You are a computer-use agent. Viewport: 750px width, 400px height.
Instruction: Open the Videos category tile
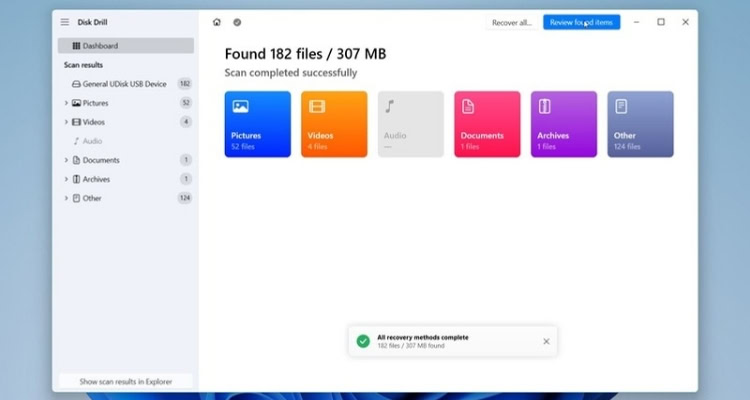(334, 124)
